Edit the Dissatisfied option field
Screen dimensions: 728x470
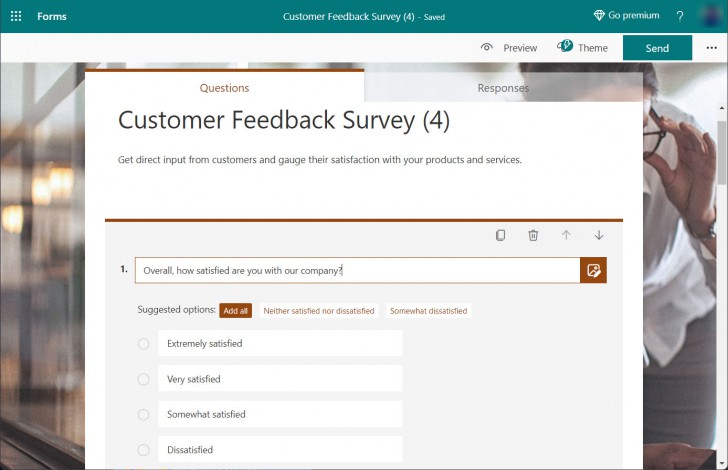[280, 449]
